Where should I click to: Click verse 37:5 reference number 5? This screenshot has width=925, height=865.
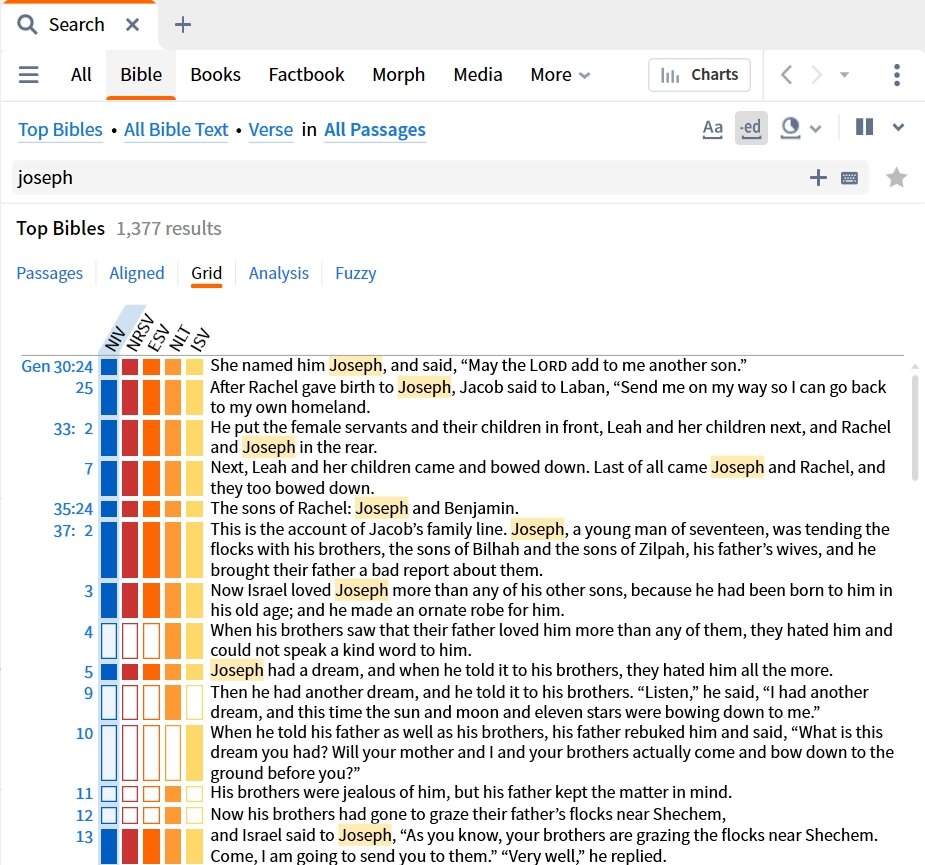coord(88,672)
